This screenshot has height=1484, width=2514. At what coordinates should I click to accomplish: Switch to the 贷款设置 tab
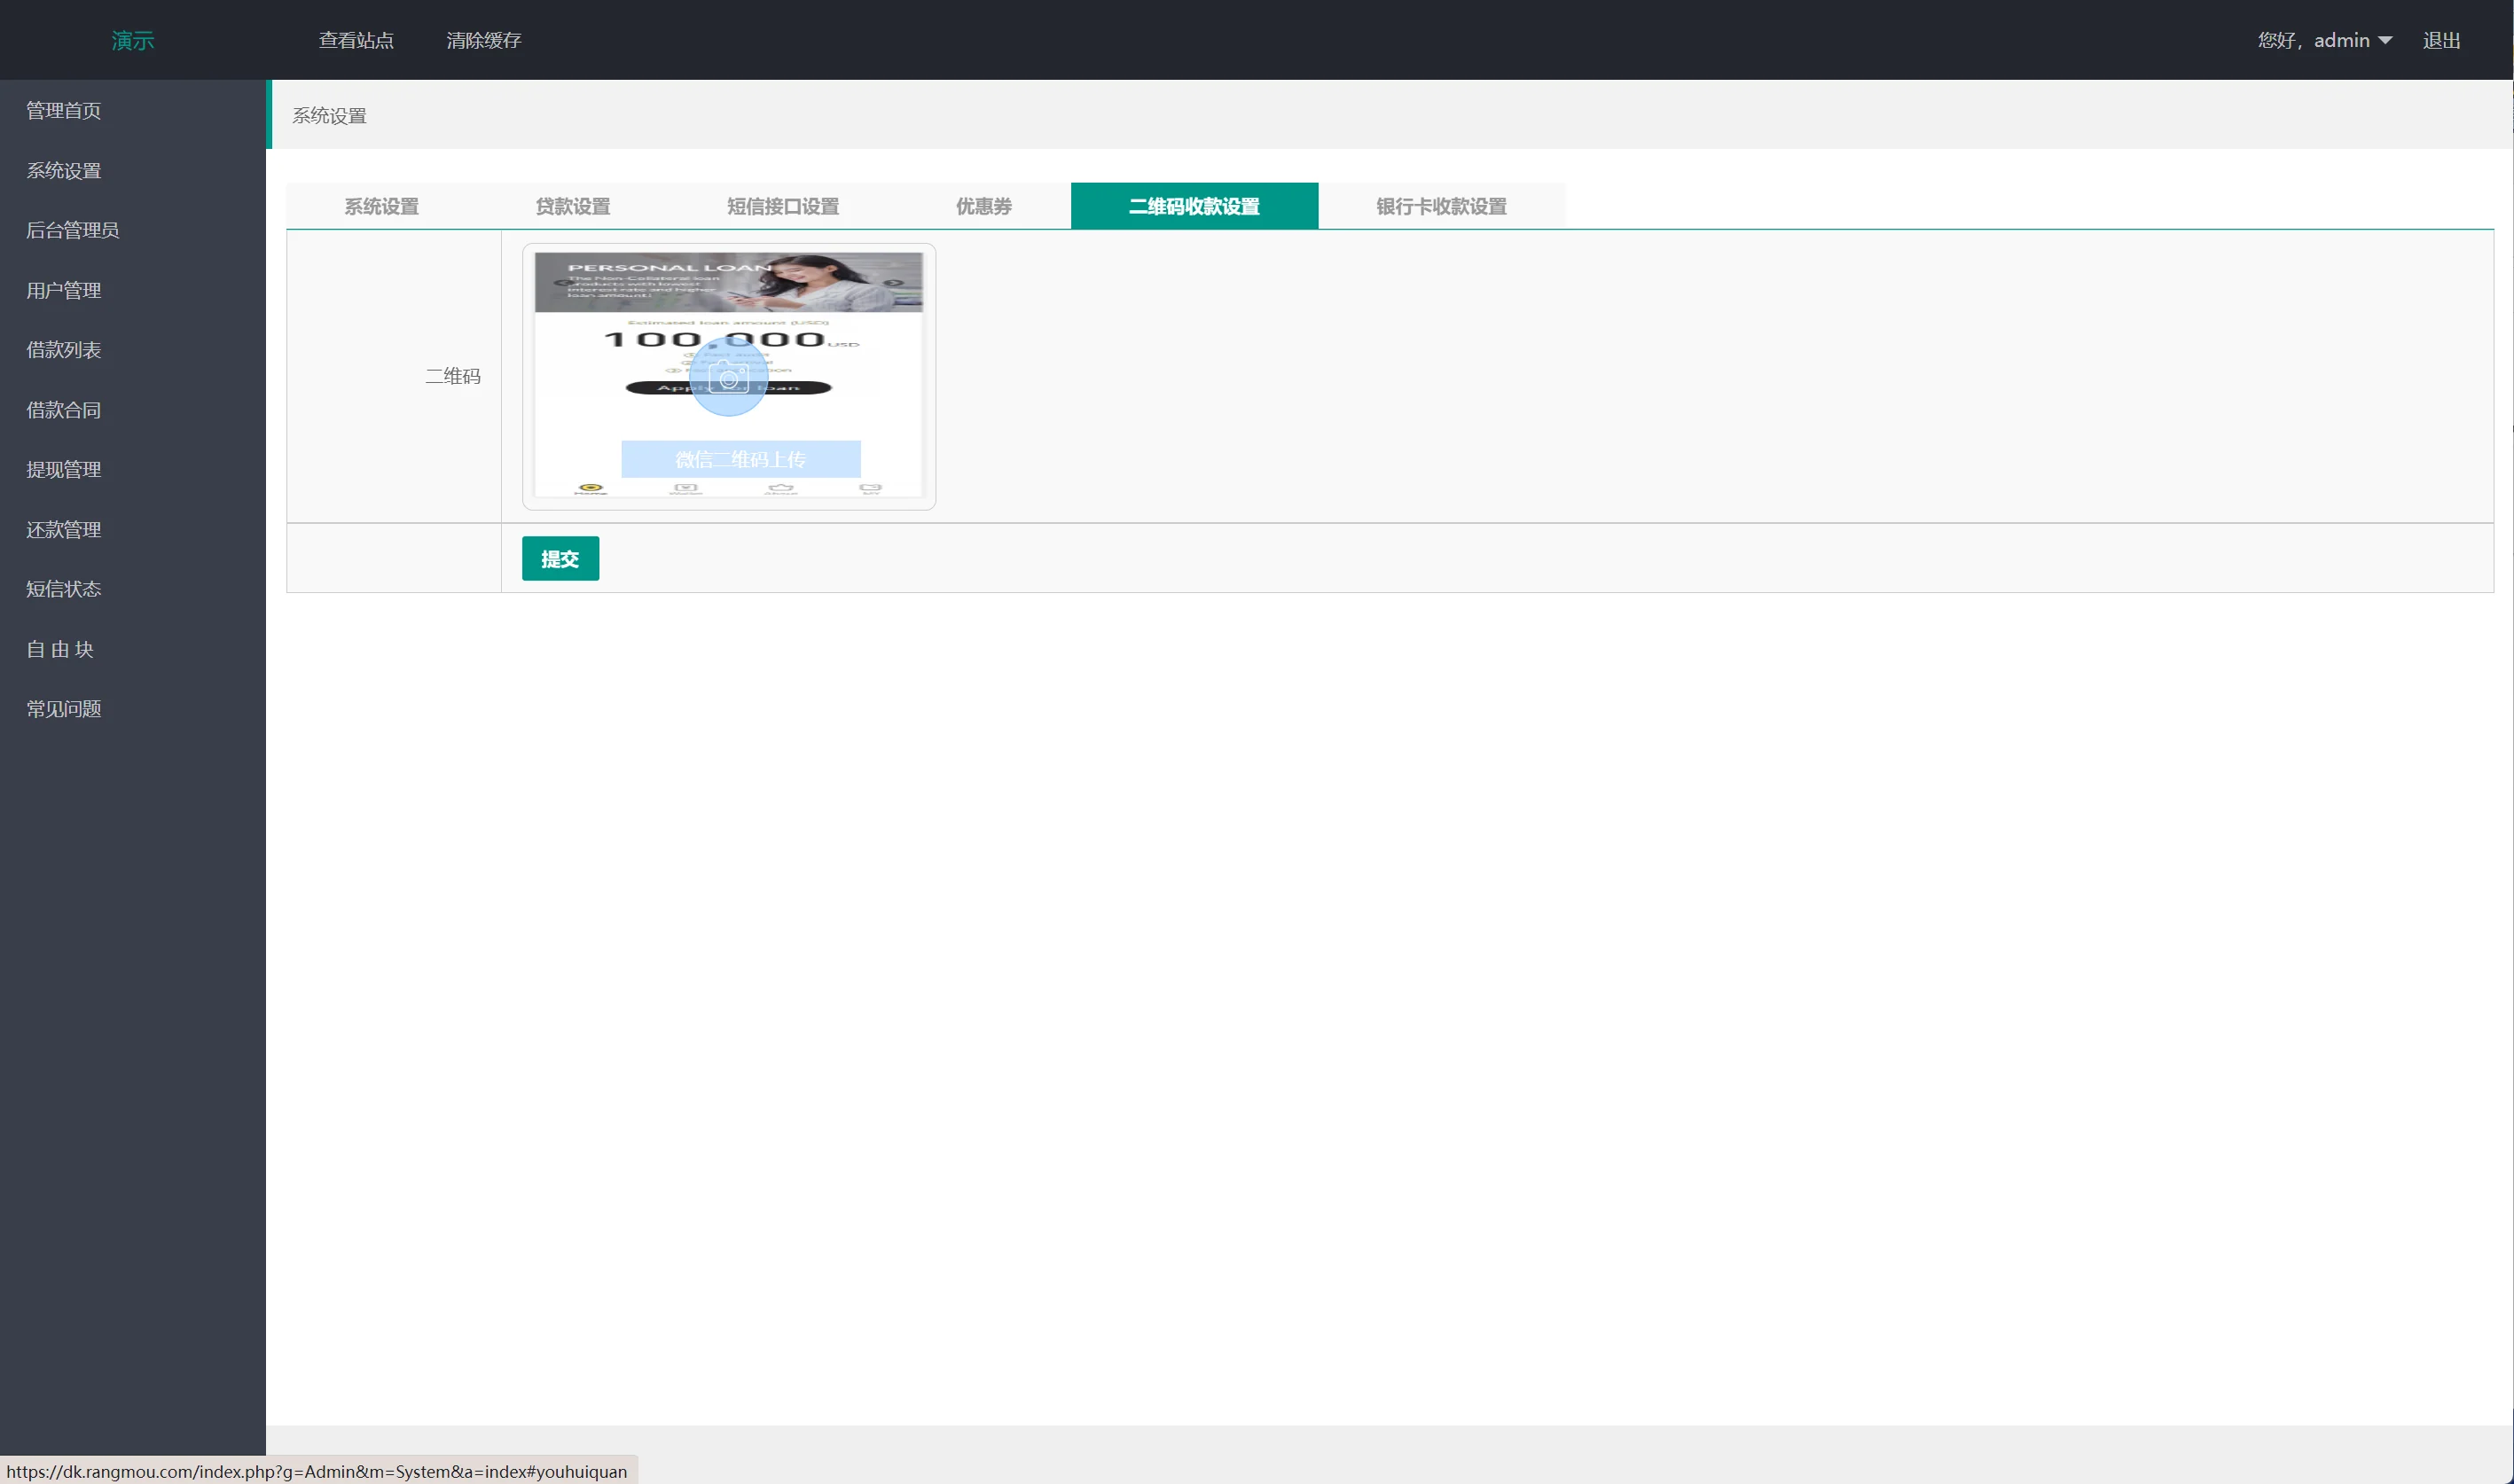tap(573, 206)
